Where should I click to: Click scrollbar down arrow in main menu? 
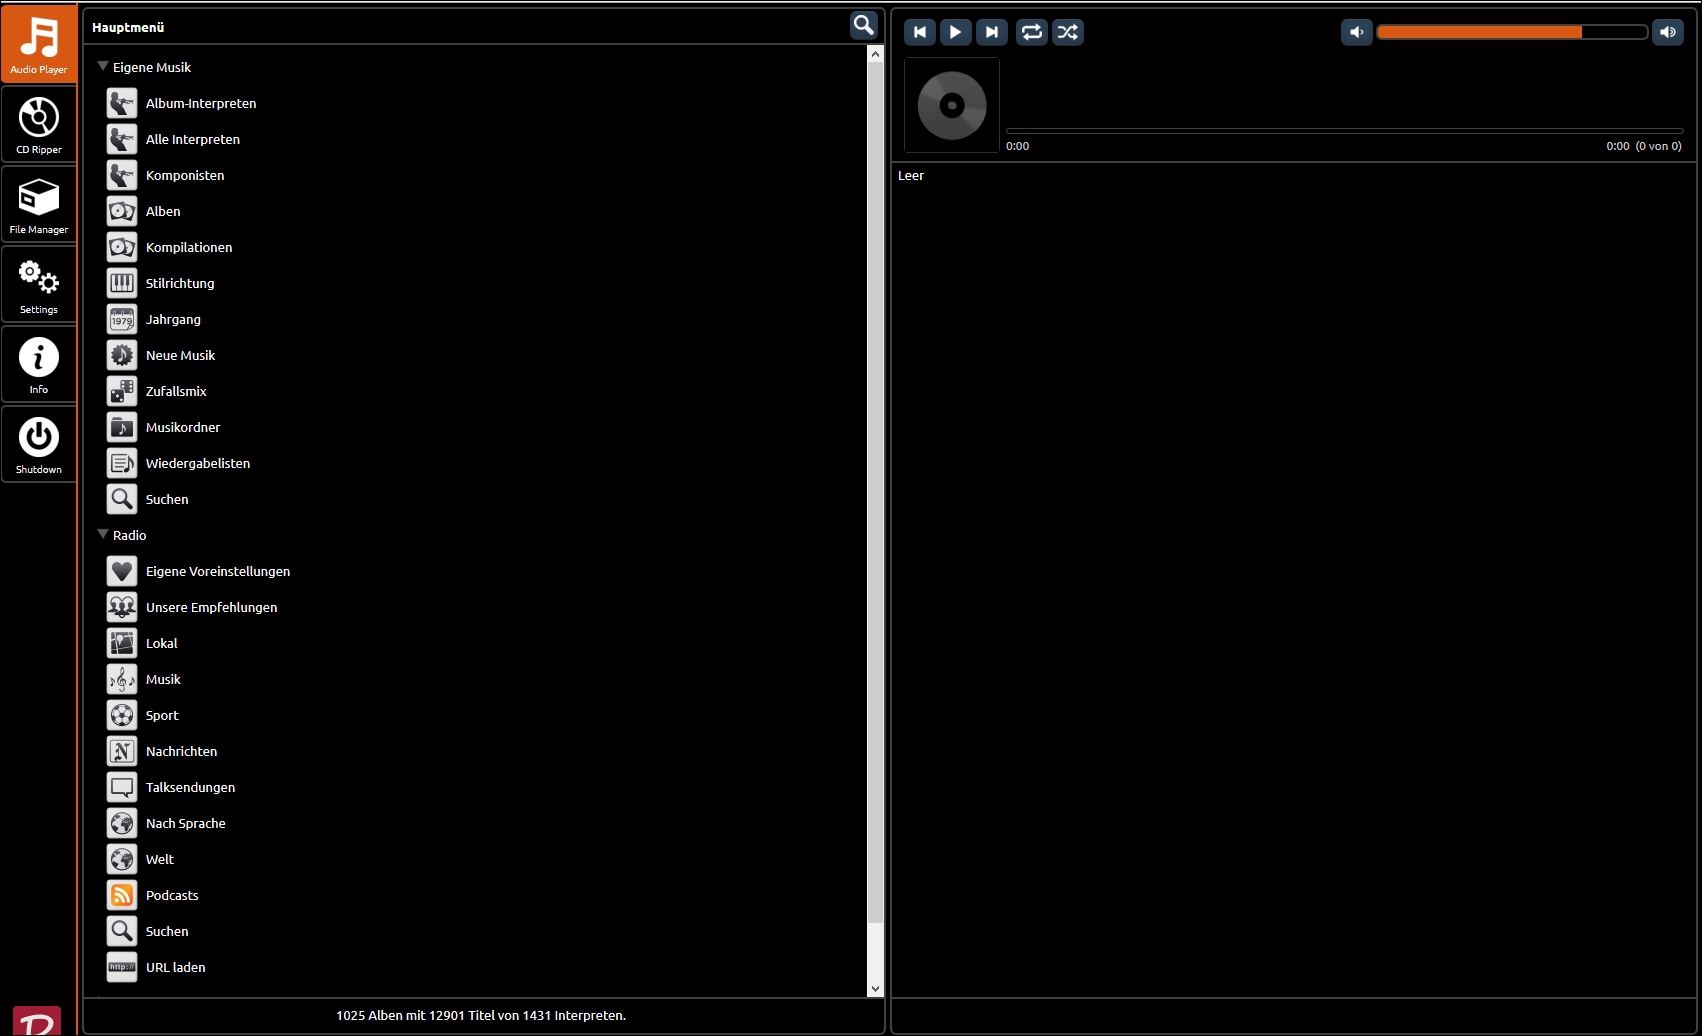tap(875, 988)
